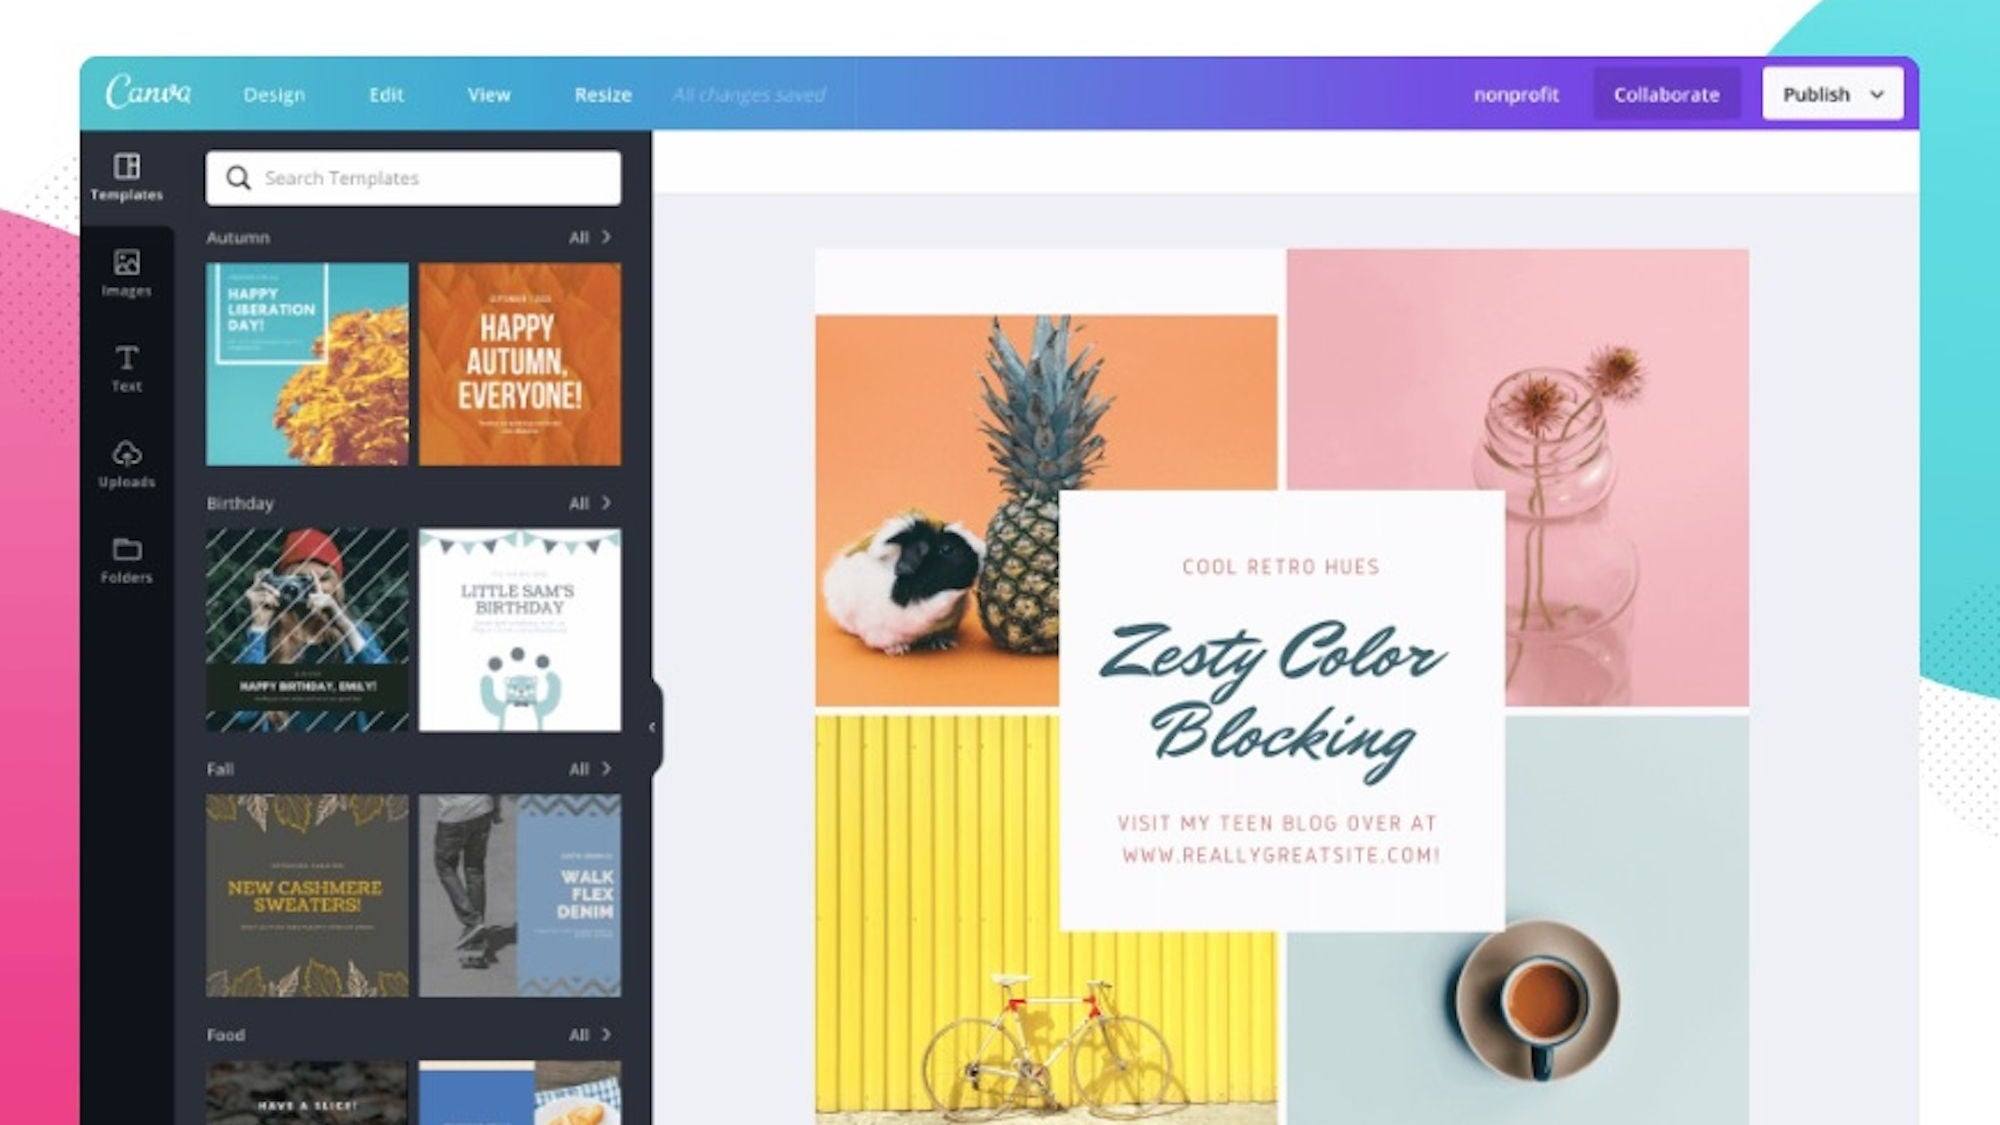Image resolution: width=2000 pixels, height=1125 pixels.
Task: Open the Images panel
Action: [125, 271]
